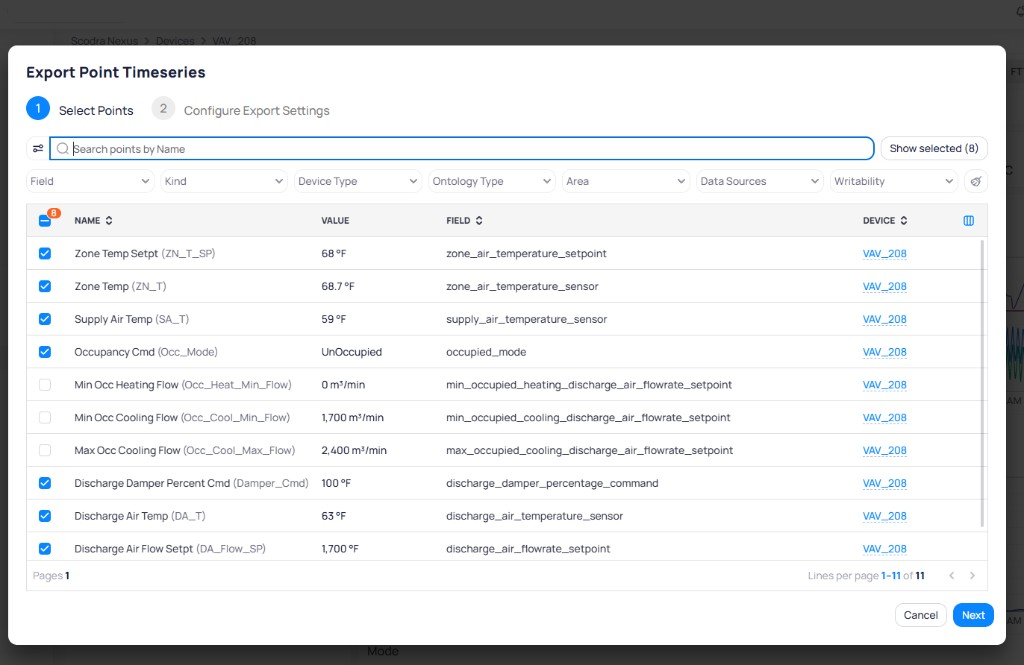Uncheck Discharge Air Flow Setpt checkbox

tap(44, 549)
